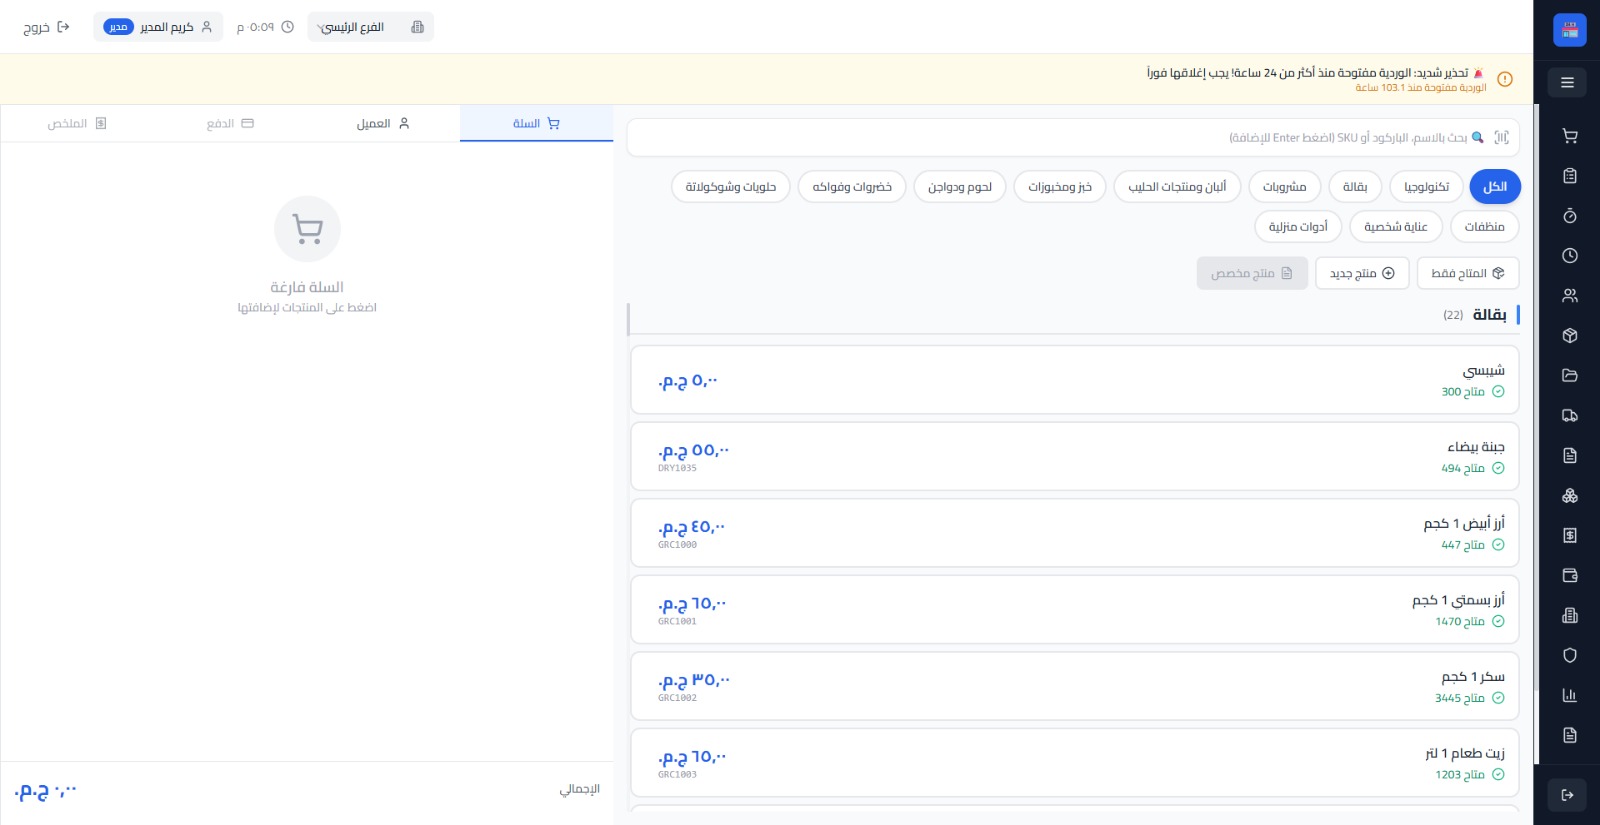Click the barcode scanner icon in the search bar
Image resolution: width=1600 pixels, height=825 pixels.
click(1501, 138)
